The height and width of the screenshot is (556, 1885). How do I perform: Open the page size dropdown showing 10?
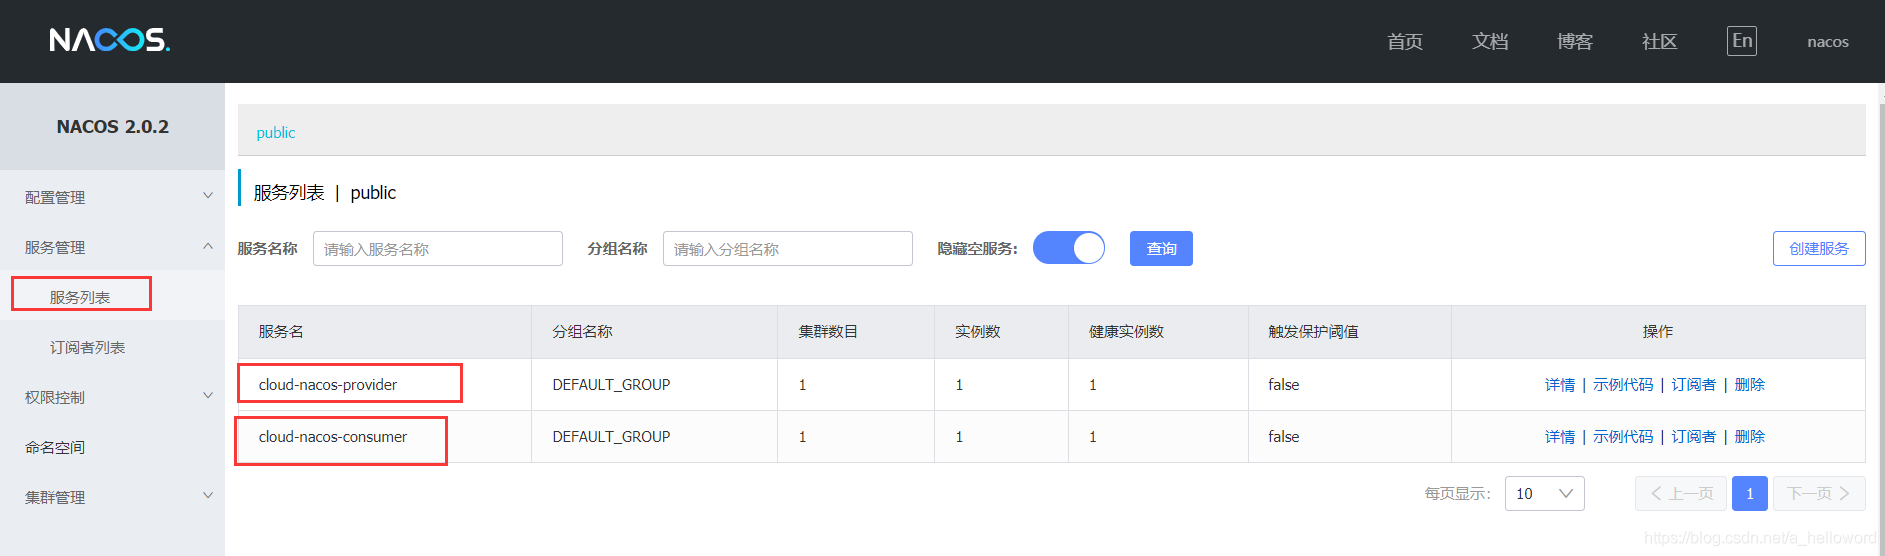point(1545,493)
